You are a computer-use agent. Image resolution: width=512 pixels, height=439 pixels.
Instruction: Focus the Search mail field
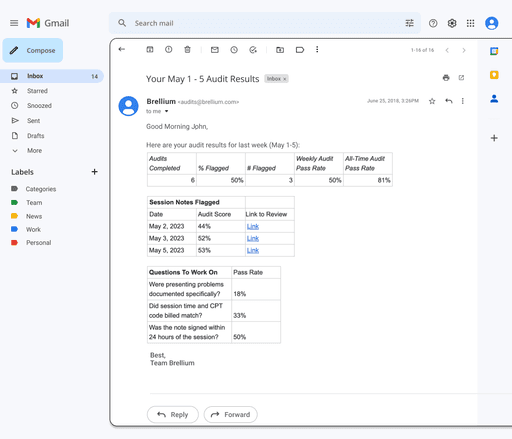click(265, 23)
